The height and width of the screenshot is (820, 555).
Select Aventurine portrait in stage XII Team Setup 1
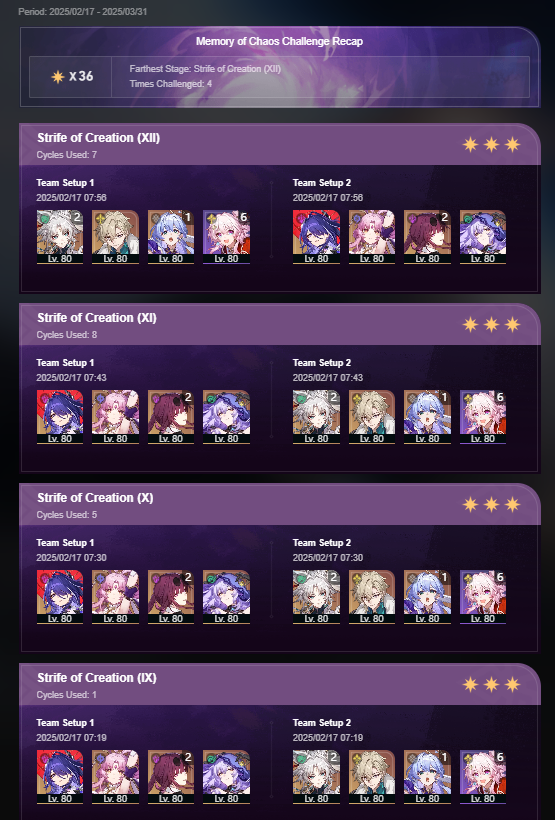point(115,236)
